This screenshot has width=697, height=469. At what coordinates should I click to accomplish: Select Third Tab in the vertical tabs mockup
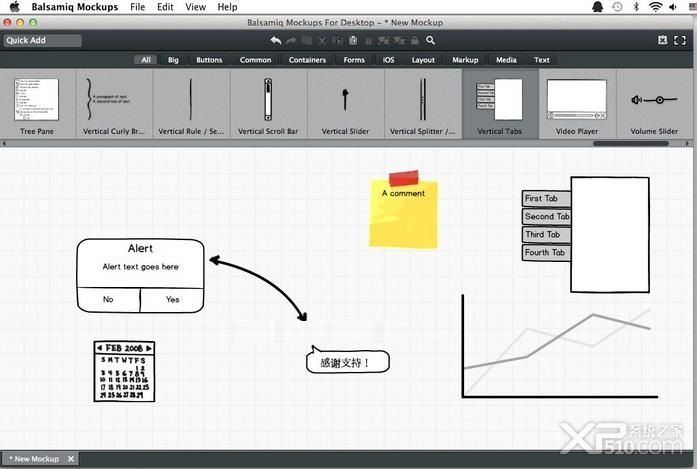(546, 234)
